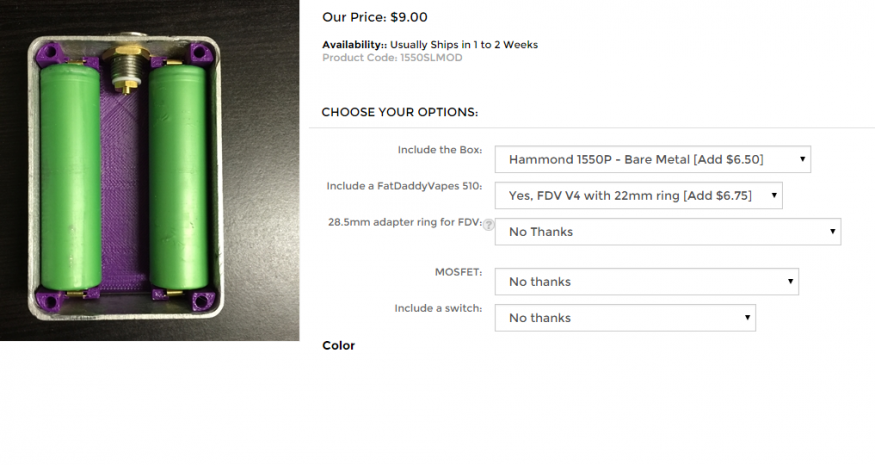Expand the Include a switch dropdown
This screenshot has height=465, width=875.
tap(625, 318)
